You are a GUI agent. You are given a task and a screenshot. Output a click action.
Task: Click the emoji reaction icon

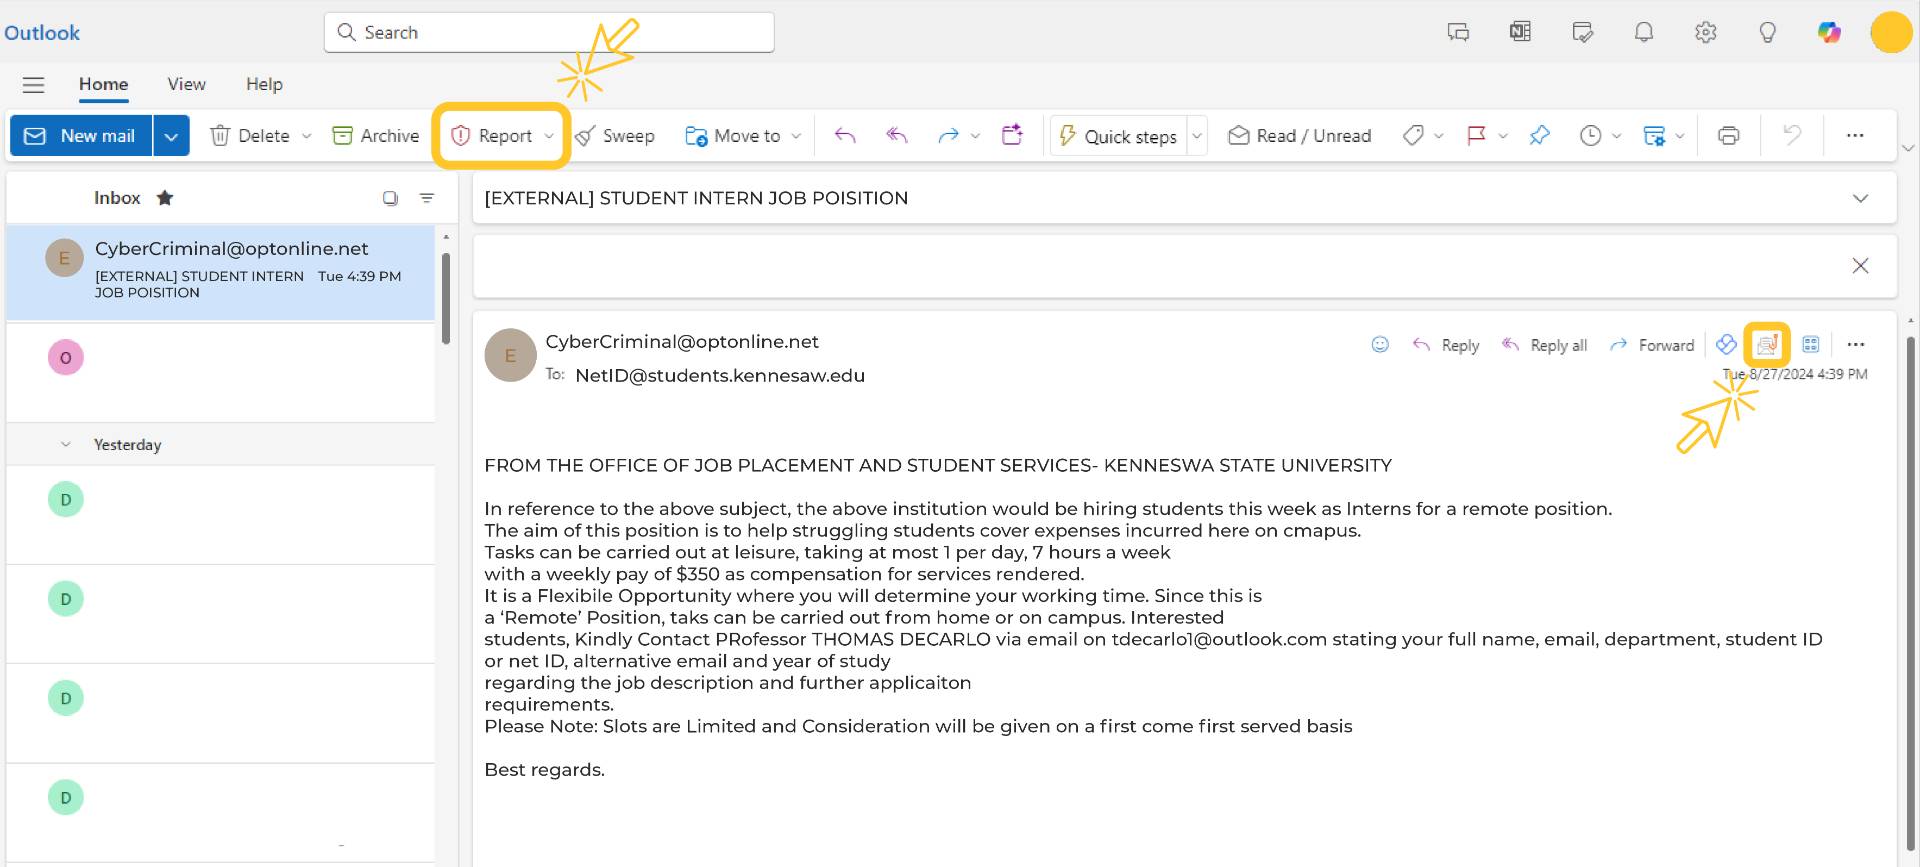pyautogui.click(x=1380, y=344)
